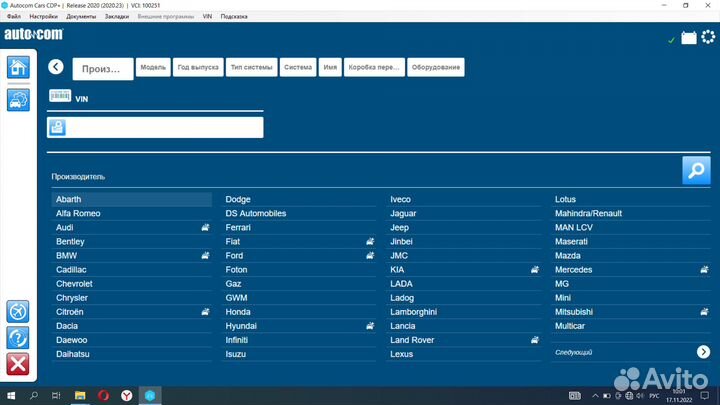
Task: Open the Настройки menu
Action: [44, 17]
